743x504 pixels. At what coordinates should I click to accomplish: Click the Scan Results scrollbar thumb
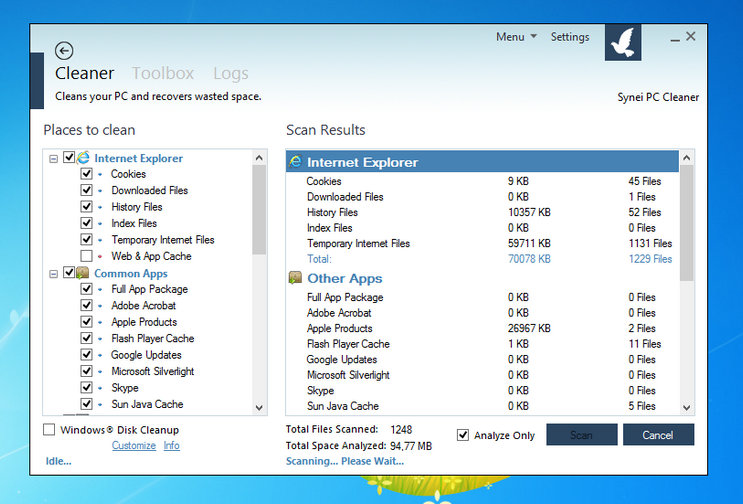point(687,223)
